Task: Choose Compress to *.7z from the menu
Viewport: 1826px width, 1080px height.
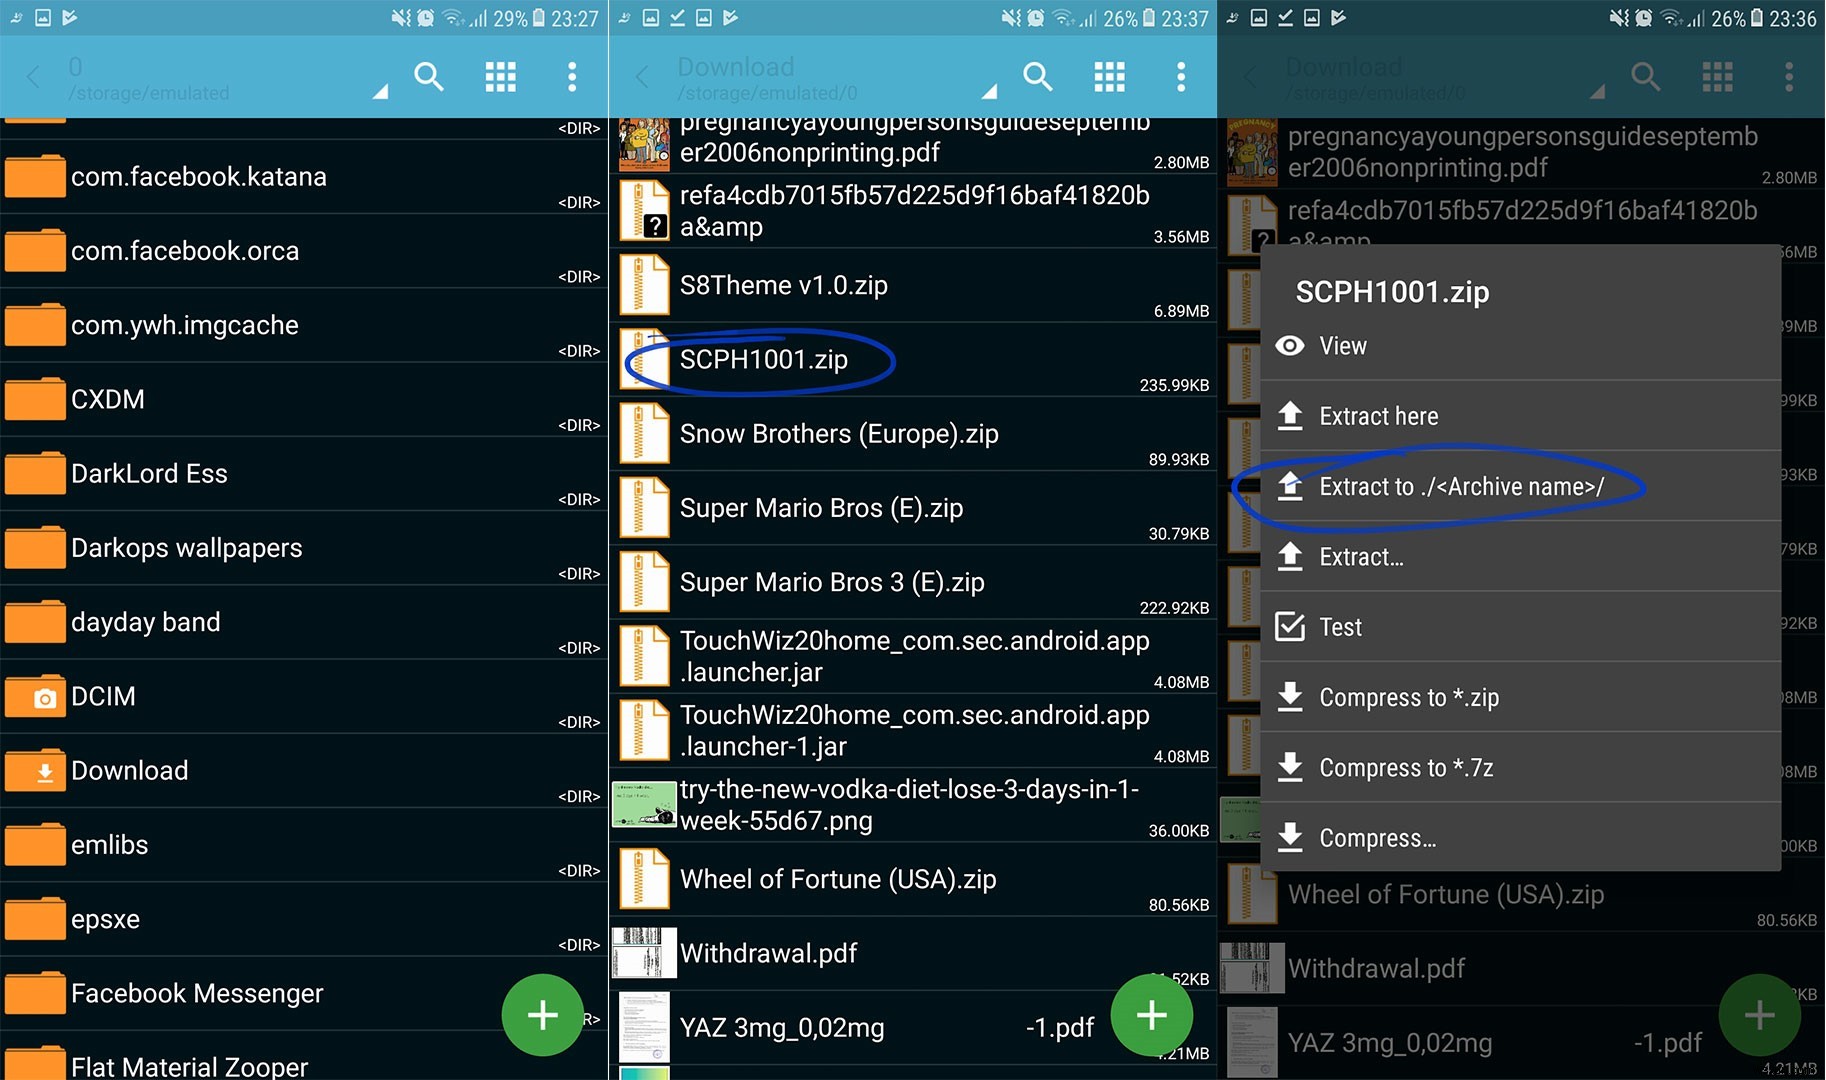Action: pos(1406,767)
